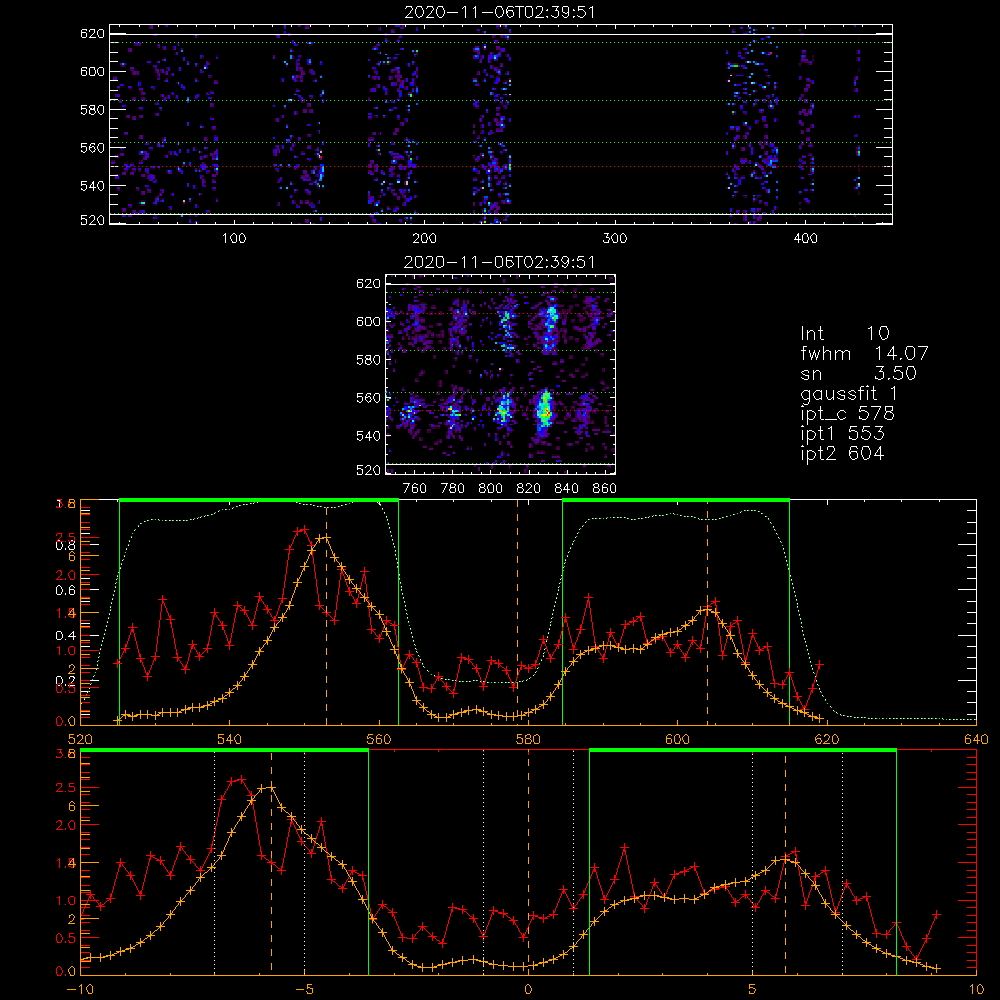Click x-axis label '10' of the bottom profile plot
This screenshot has height=1000, width=1000.
pyautogui.click(x=976, y=990)
